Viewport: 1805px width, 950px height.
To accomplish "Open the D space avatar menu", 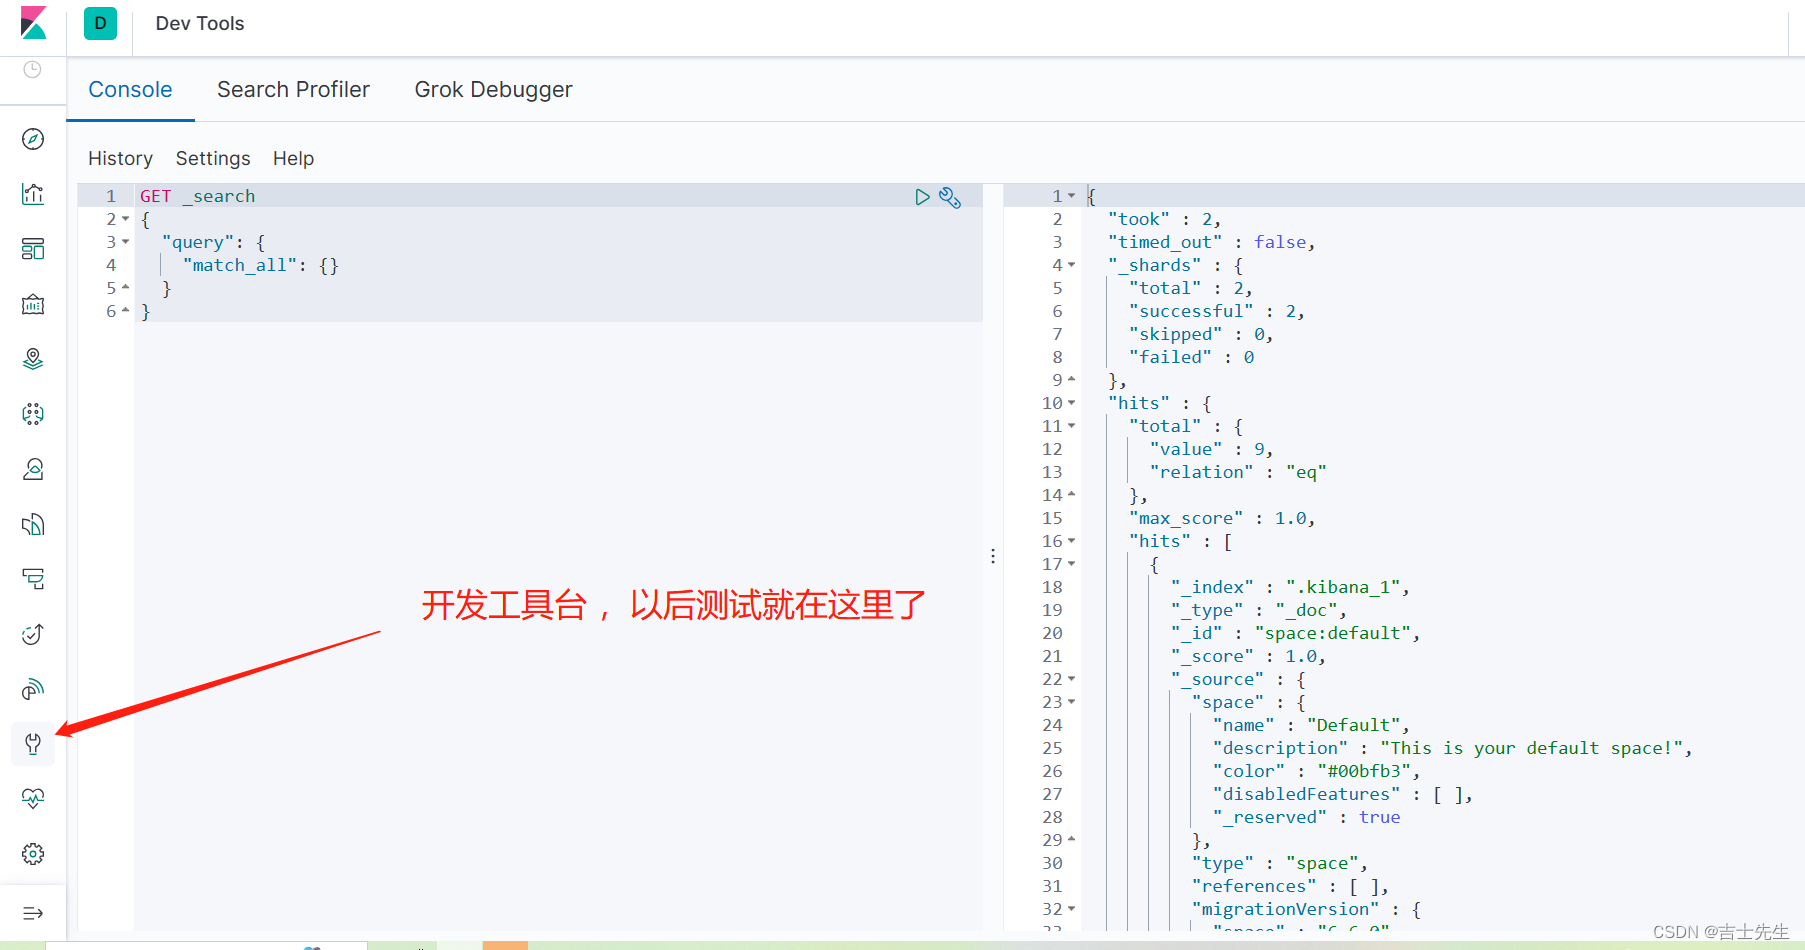I will [100, 23].
